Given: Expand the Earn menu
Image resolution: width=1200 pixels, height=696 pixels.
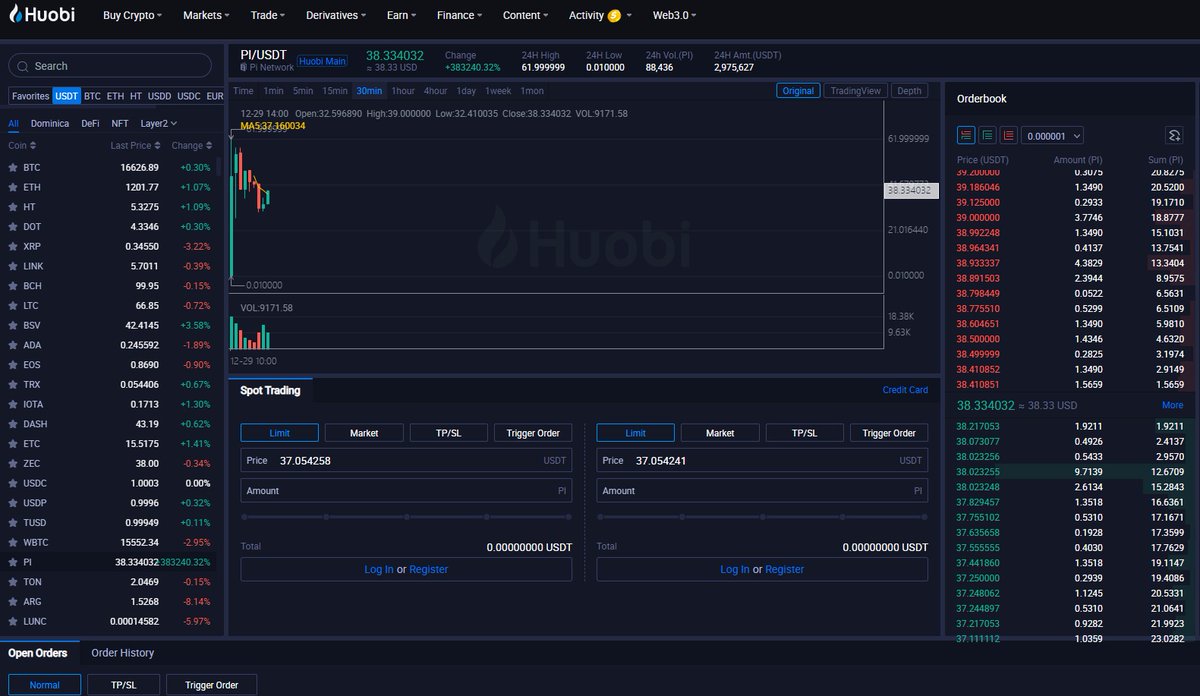Looking at the screenshot, I should coord(402,16).
